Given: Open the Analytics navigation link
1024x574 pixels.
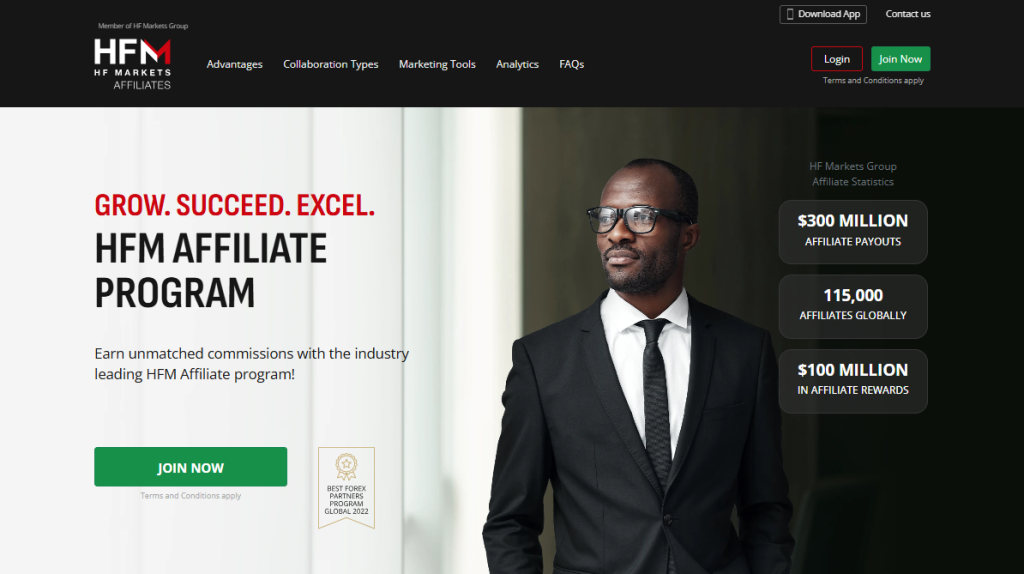Looking at the screenshot, I should click(517, 64).
